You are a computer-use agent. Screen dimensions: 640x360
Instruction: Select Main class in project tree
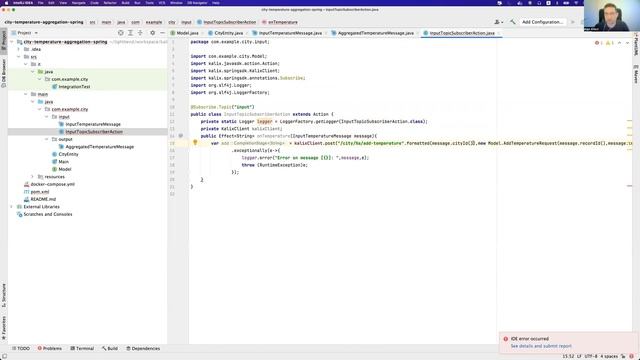(x=63, y=162)
